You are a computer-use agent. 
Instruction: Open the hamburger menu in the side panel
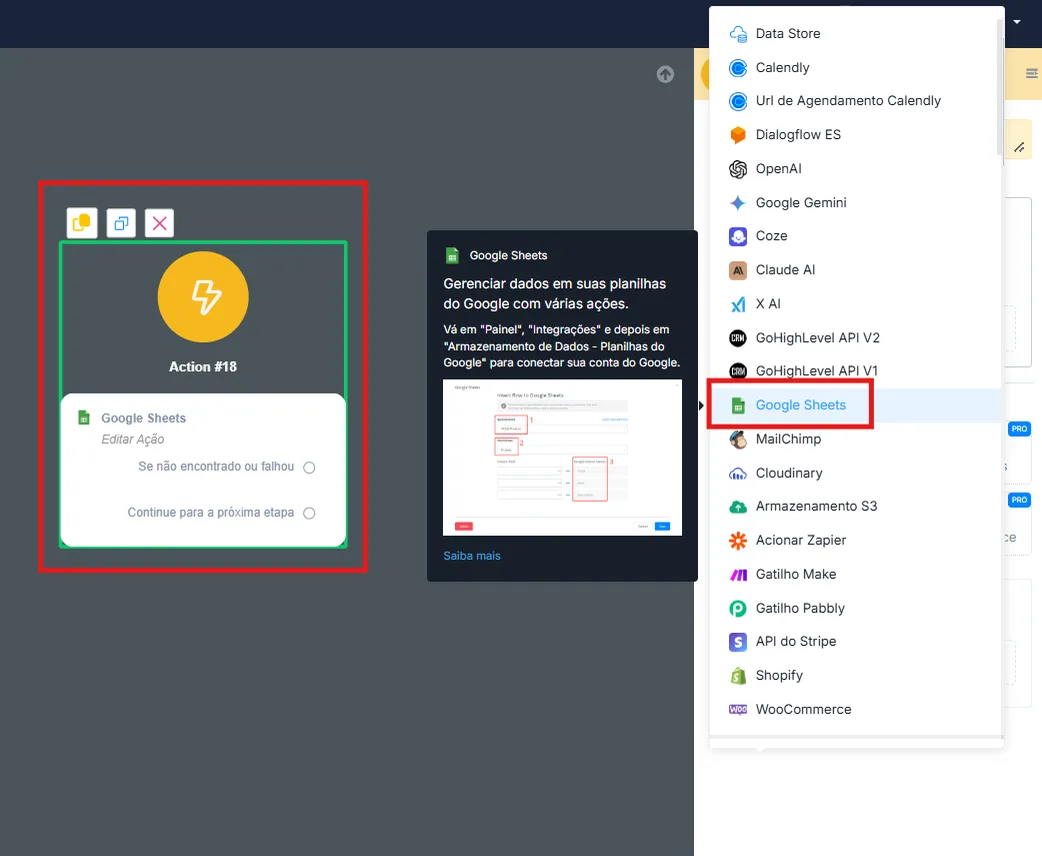(1031, 73)
